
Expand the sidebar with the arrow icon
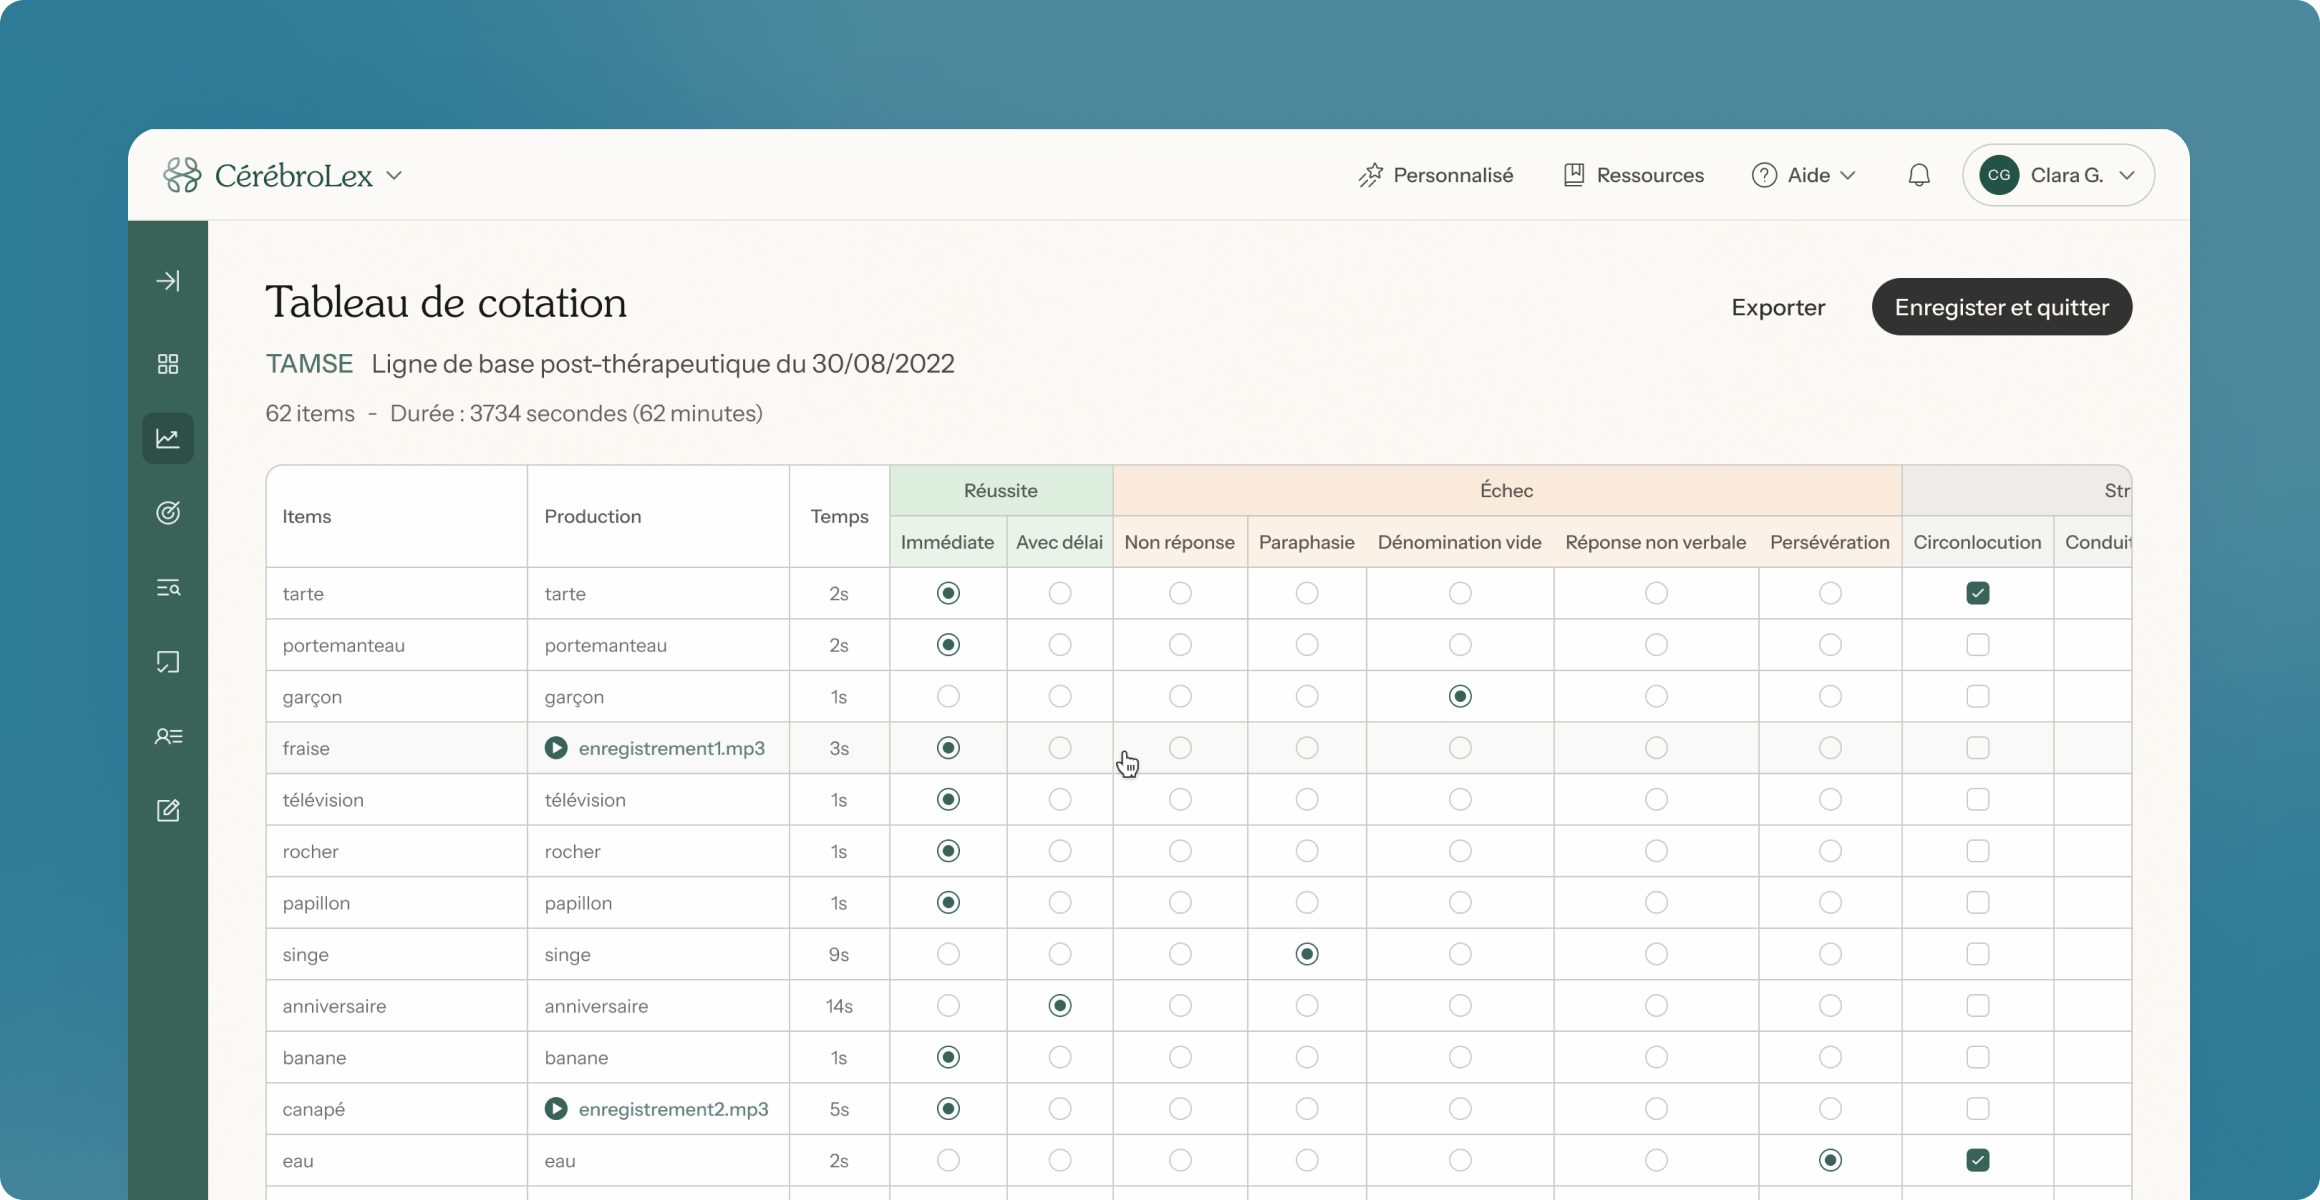(168, 281)
